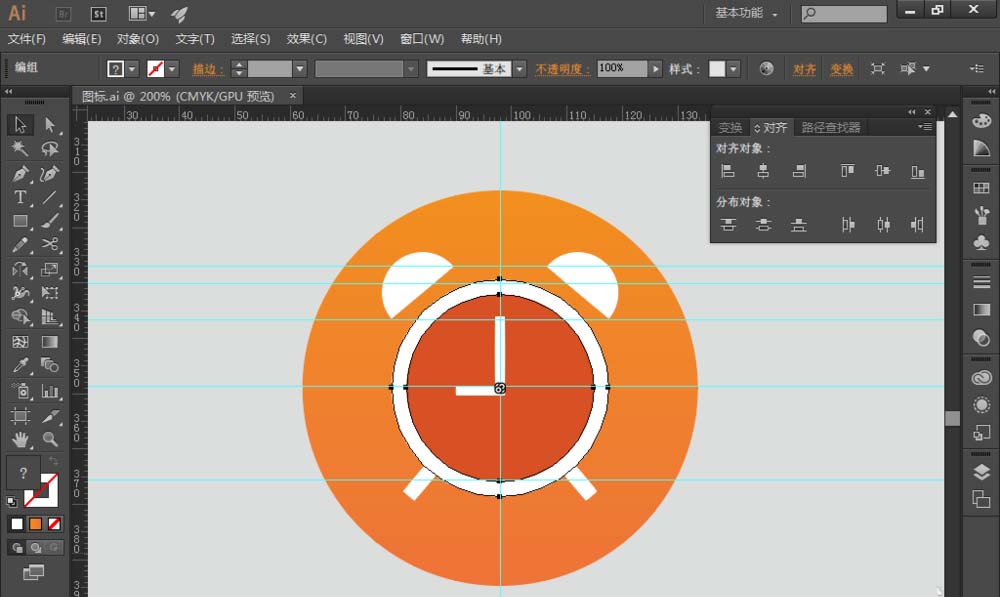Enable Draw Behind mode
1000x597 pixels.
36,548
